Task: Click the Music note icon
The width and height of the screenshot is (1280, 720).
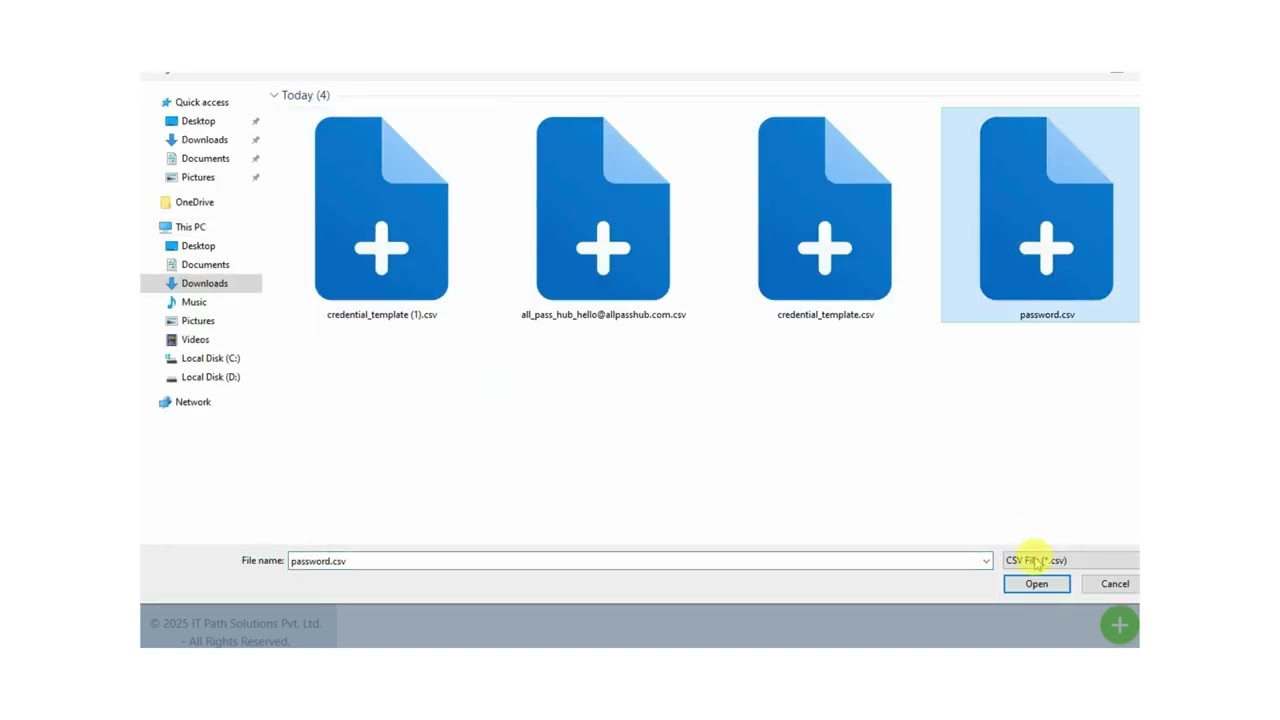Action: [x=172, y=302]
